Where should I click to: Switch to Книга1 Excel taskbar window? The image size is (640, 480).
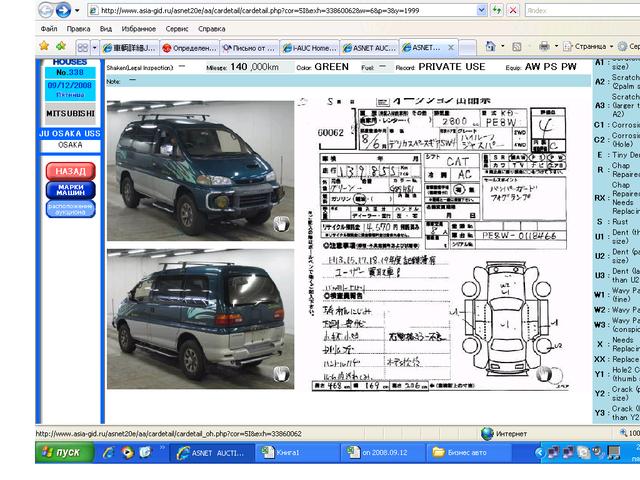(298, 453)
